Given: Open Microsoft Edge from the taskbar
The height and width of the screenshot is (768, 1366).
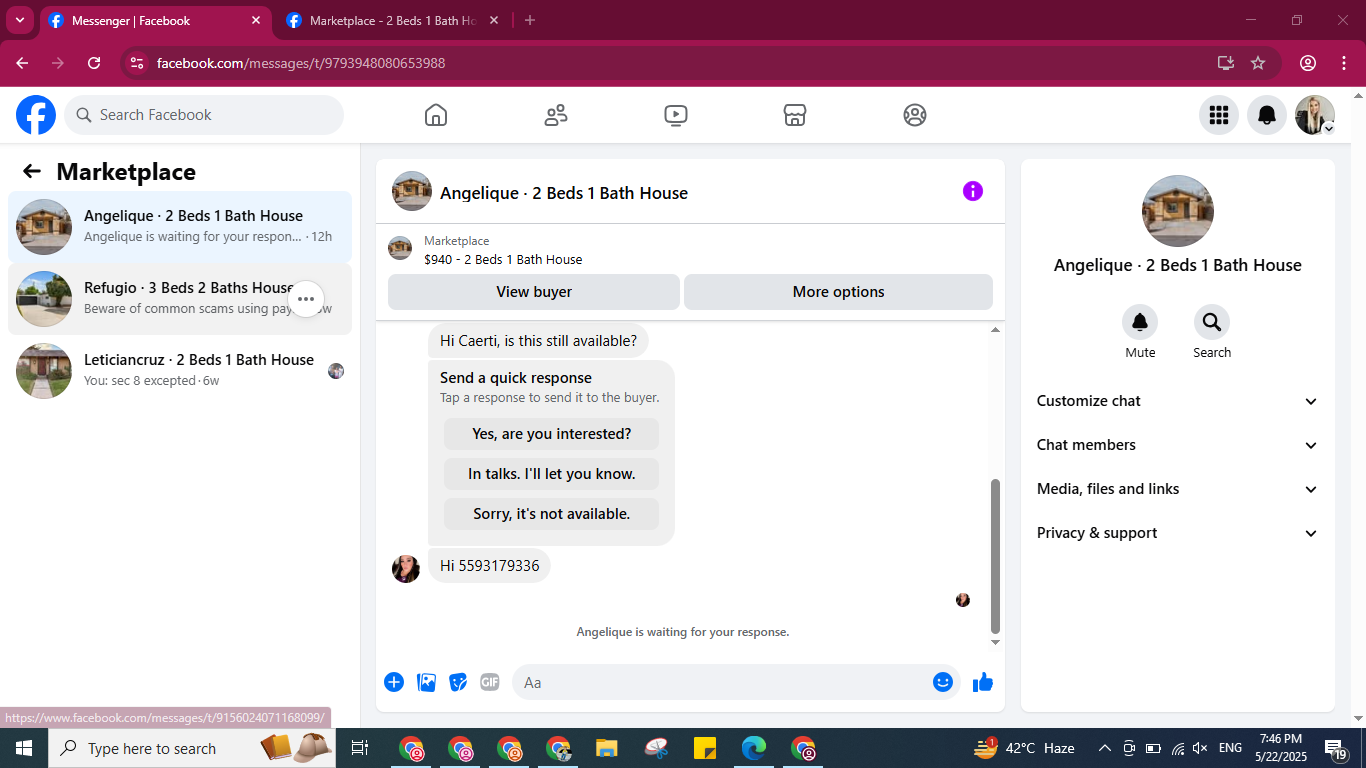Looking at the screenshot, I should pyautogui.click(x=754, y=748).
